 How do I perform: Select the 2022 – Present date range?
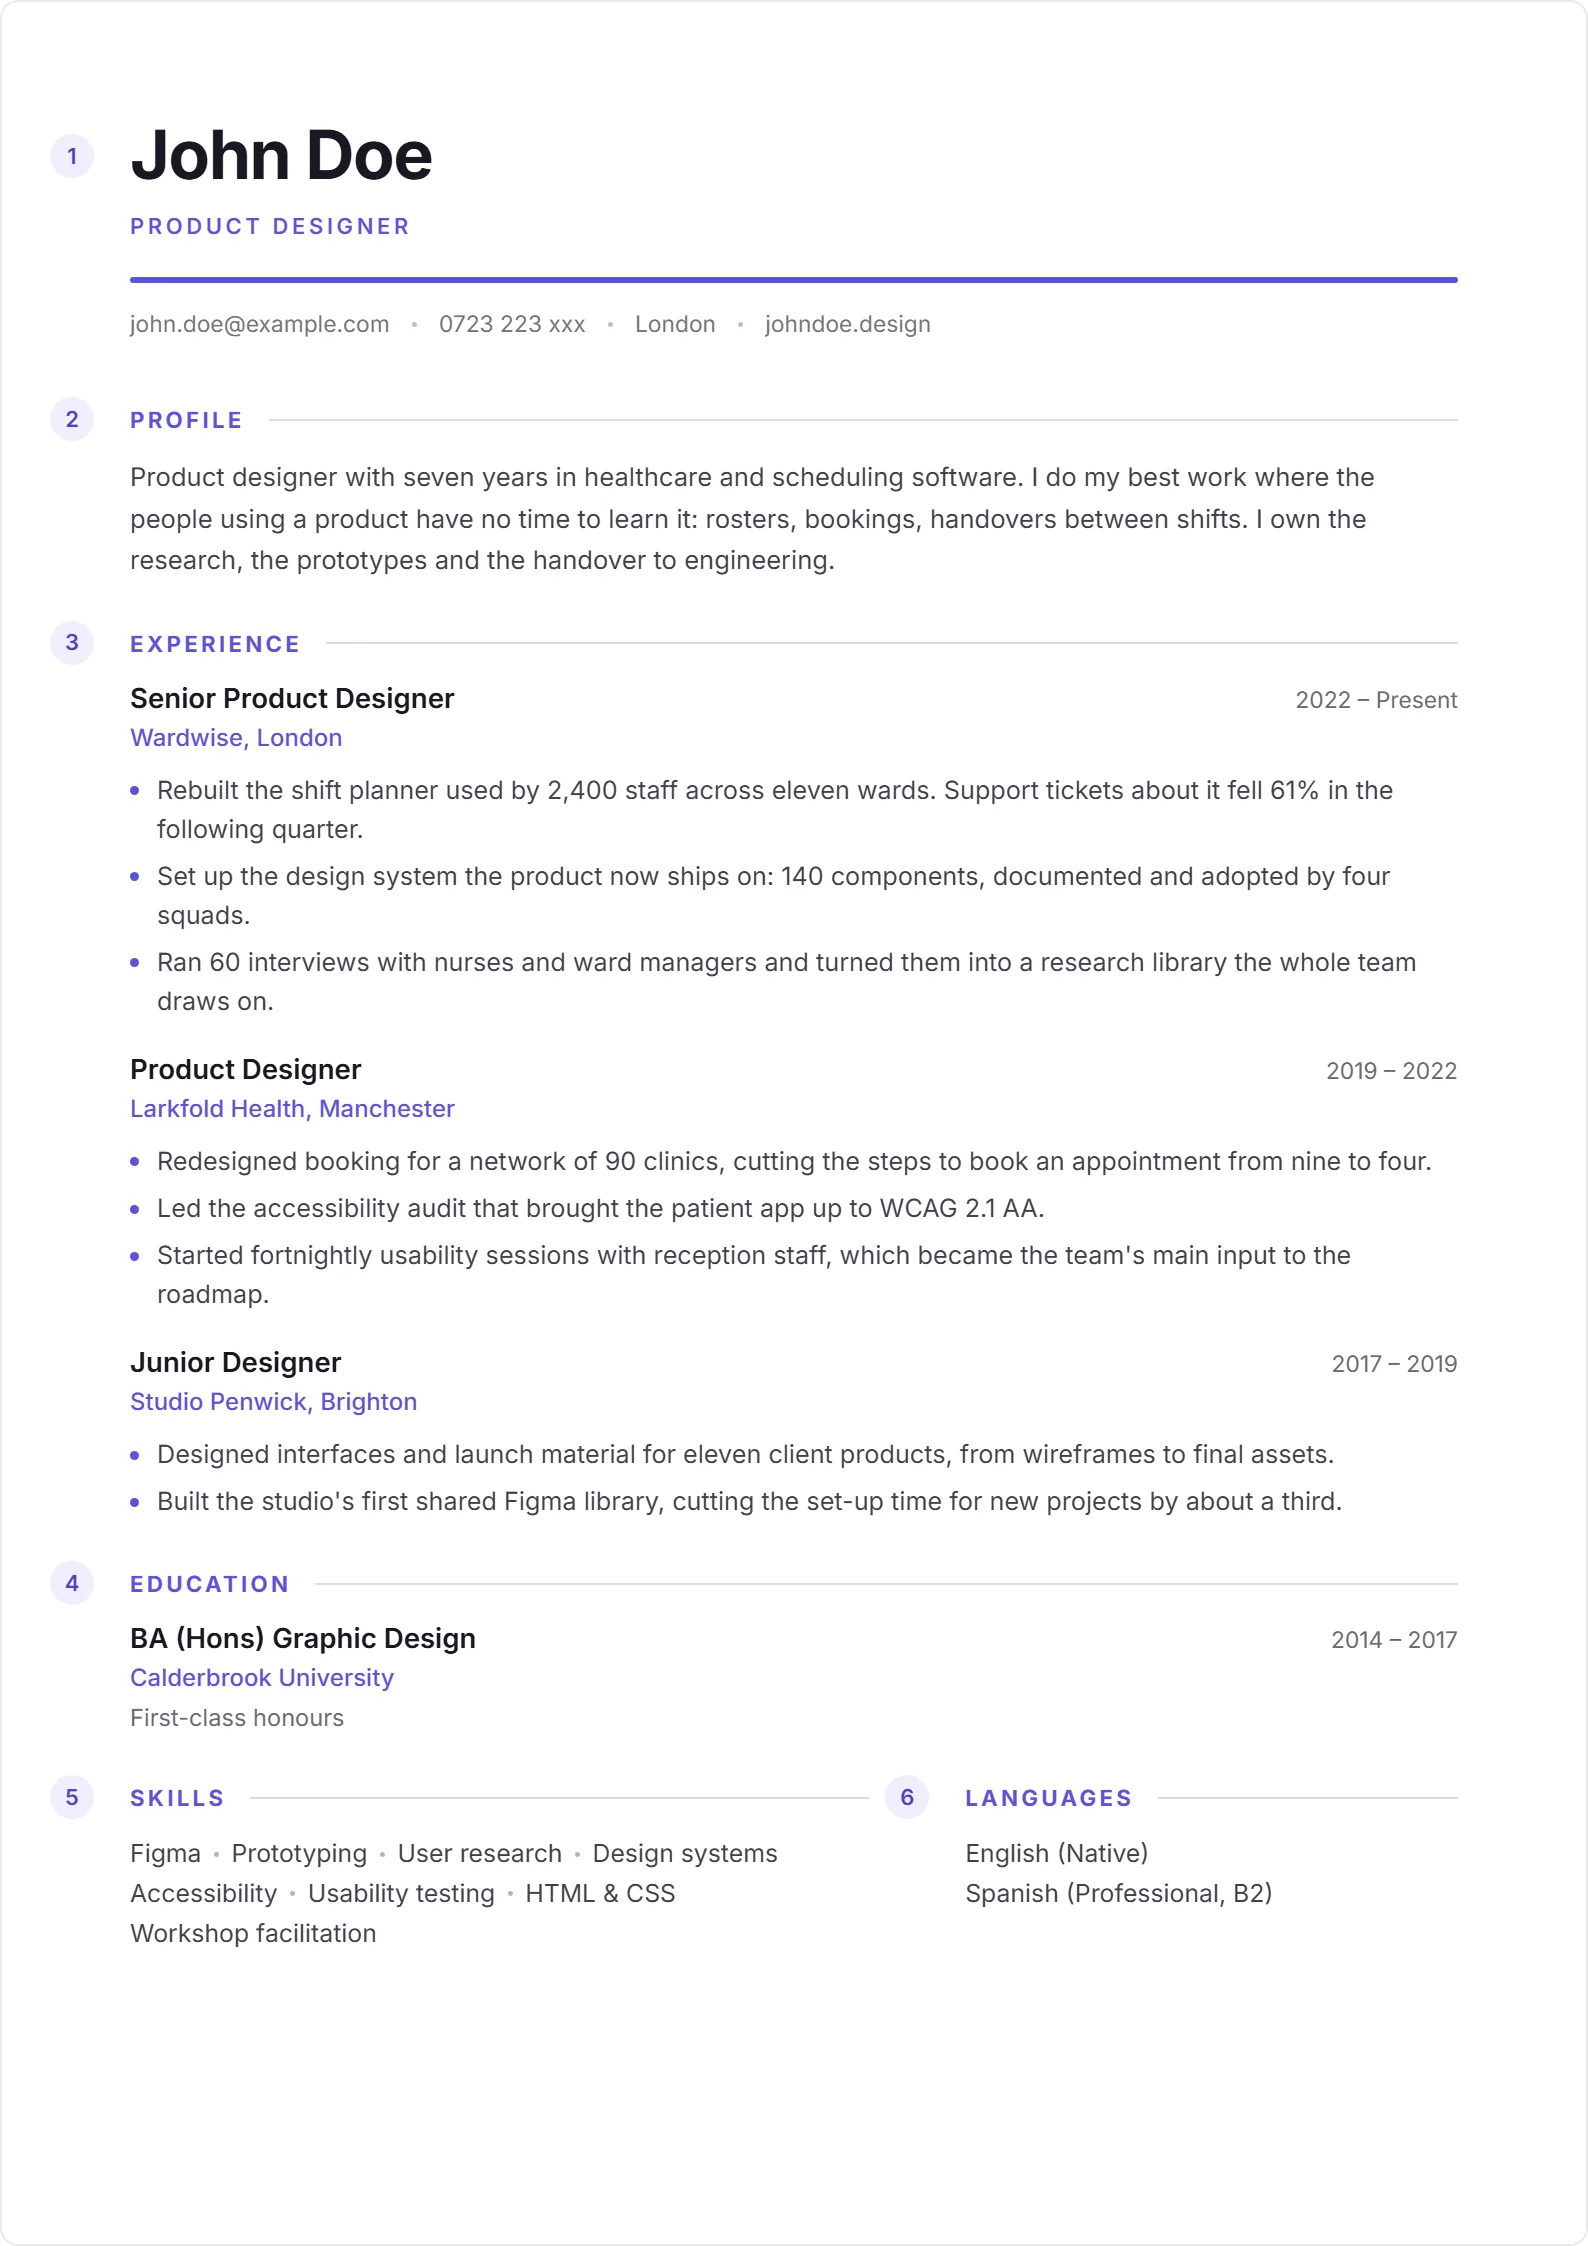point(1376,700)
